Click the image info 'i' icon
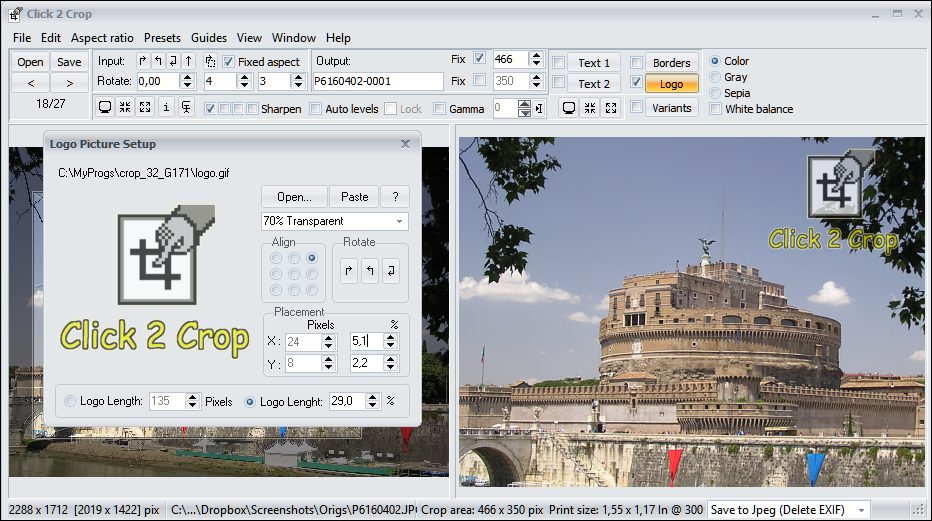This screenshot has height=521, width=932. coord(165,108)
